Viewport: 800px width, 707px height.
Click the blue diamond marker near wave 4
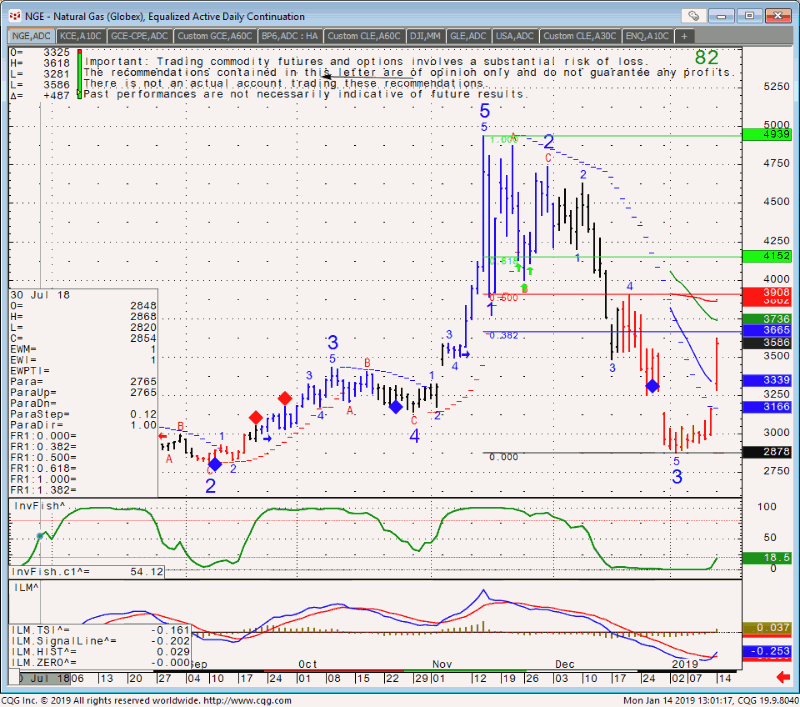395,407
